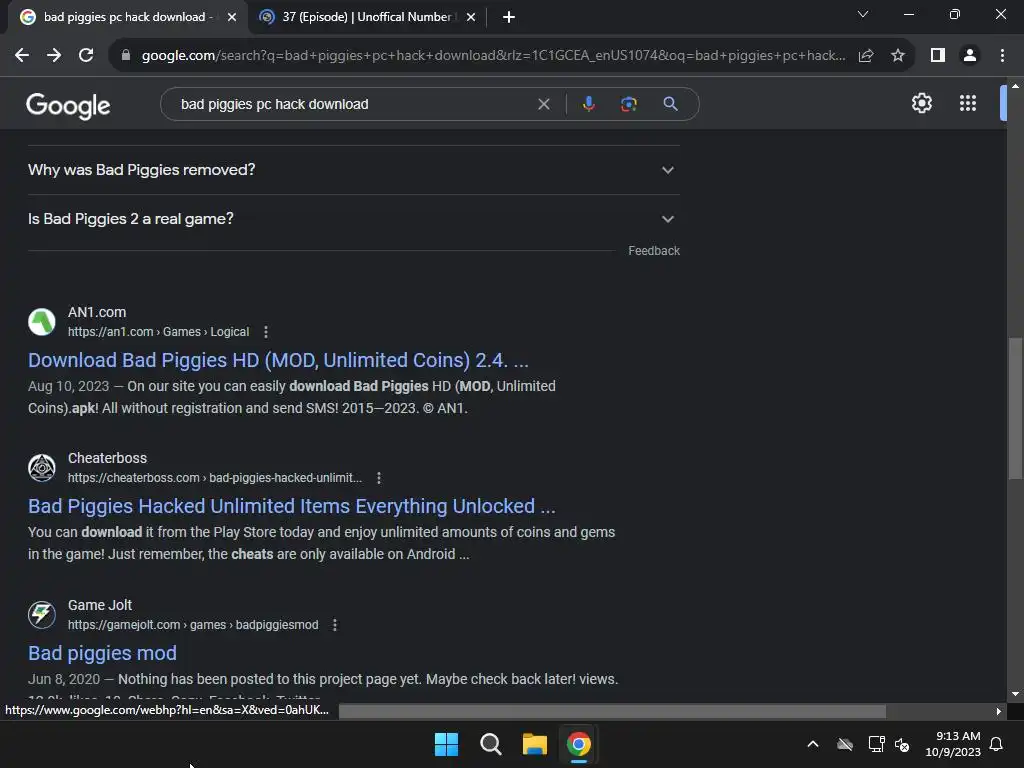
Task: Open the Google apps grid
Action: click(x=968, y=103)
